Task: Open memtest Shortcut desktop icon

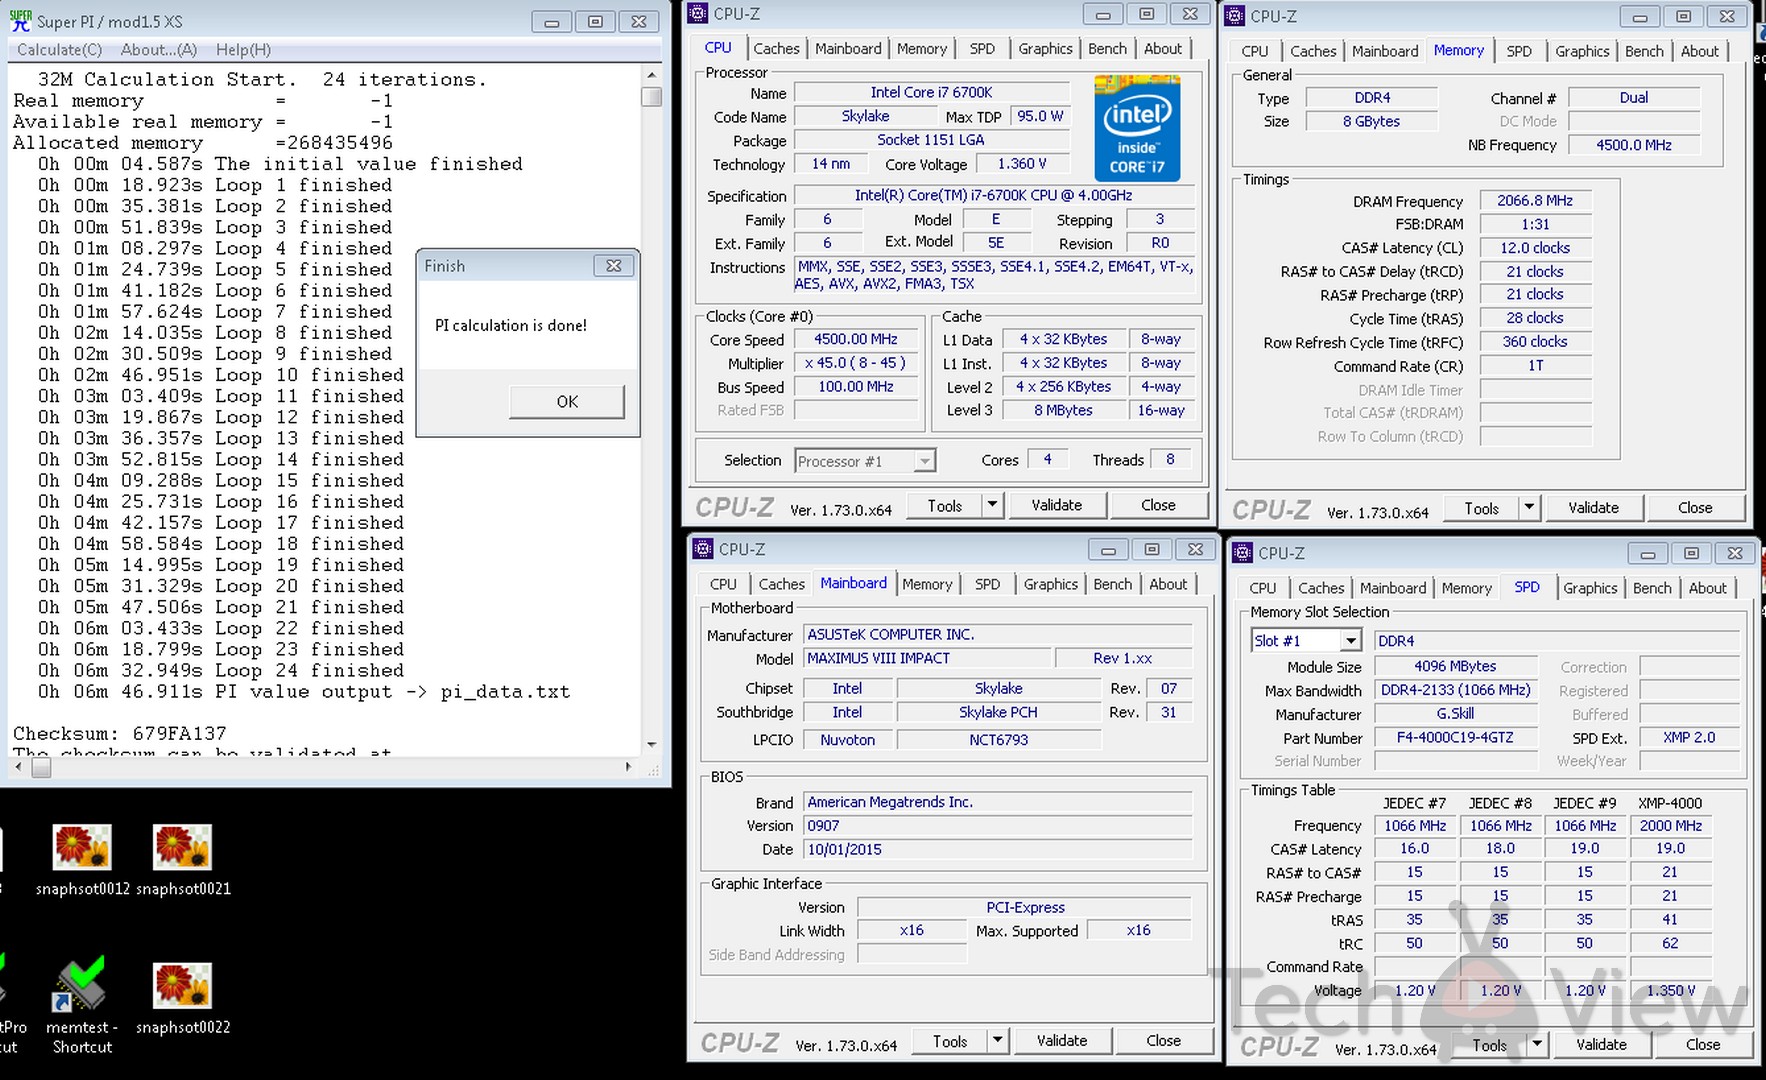Action: tap(82, 1005)
